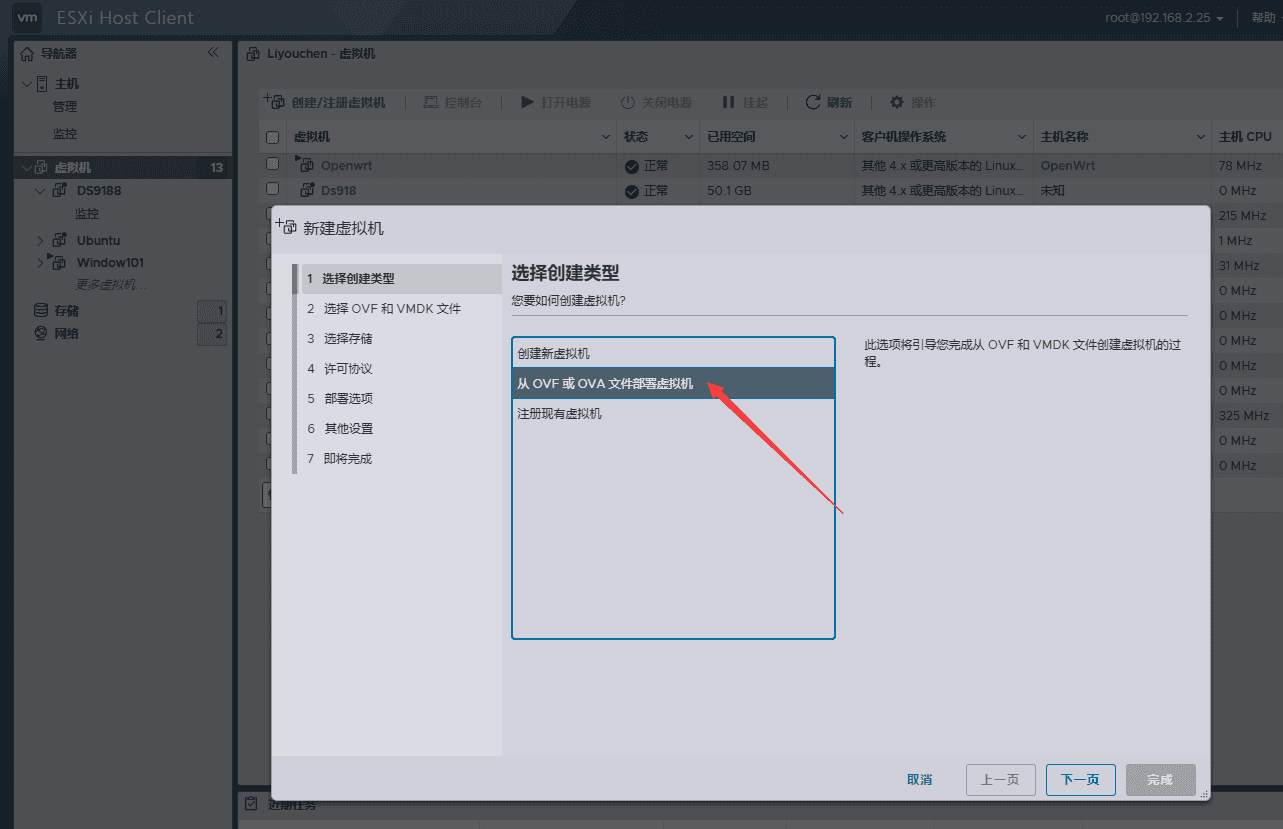Viewport: 1283px width, 829px height.
Task: Click the 下一页 button
Action: 1080,780
